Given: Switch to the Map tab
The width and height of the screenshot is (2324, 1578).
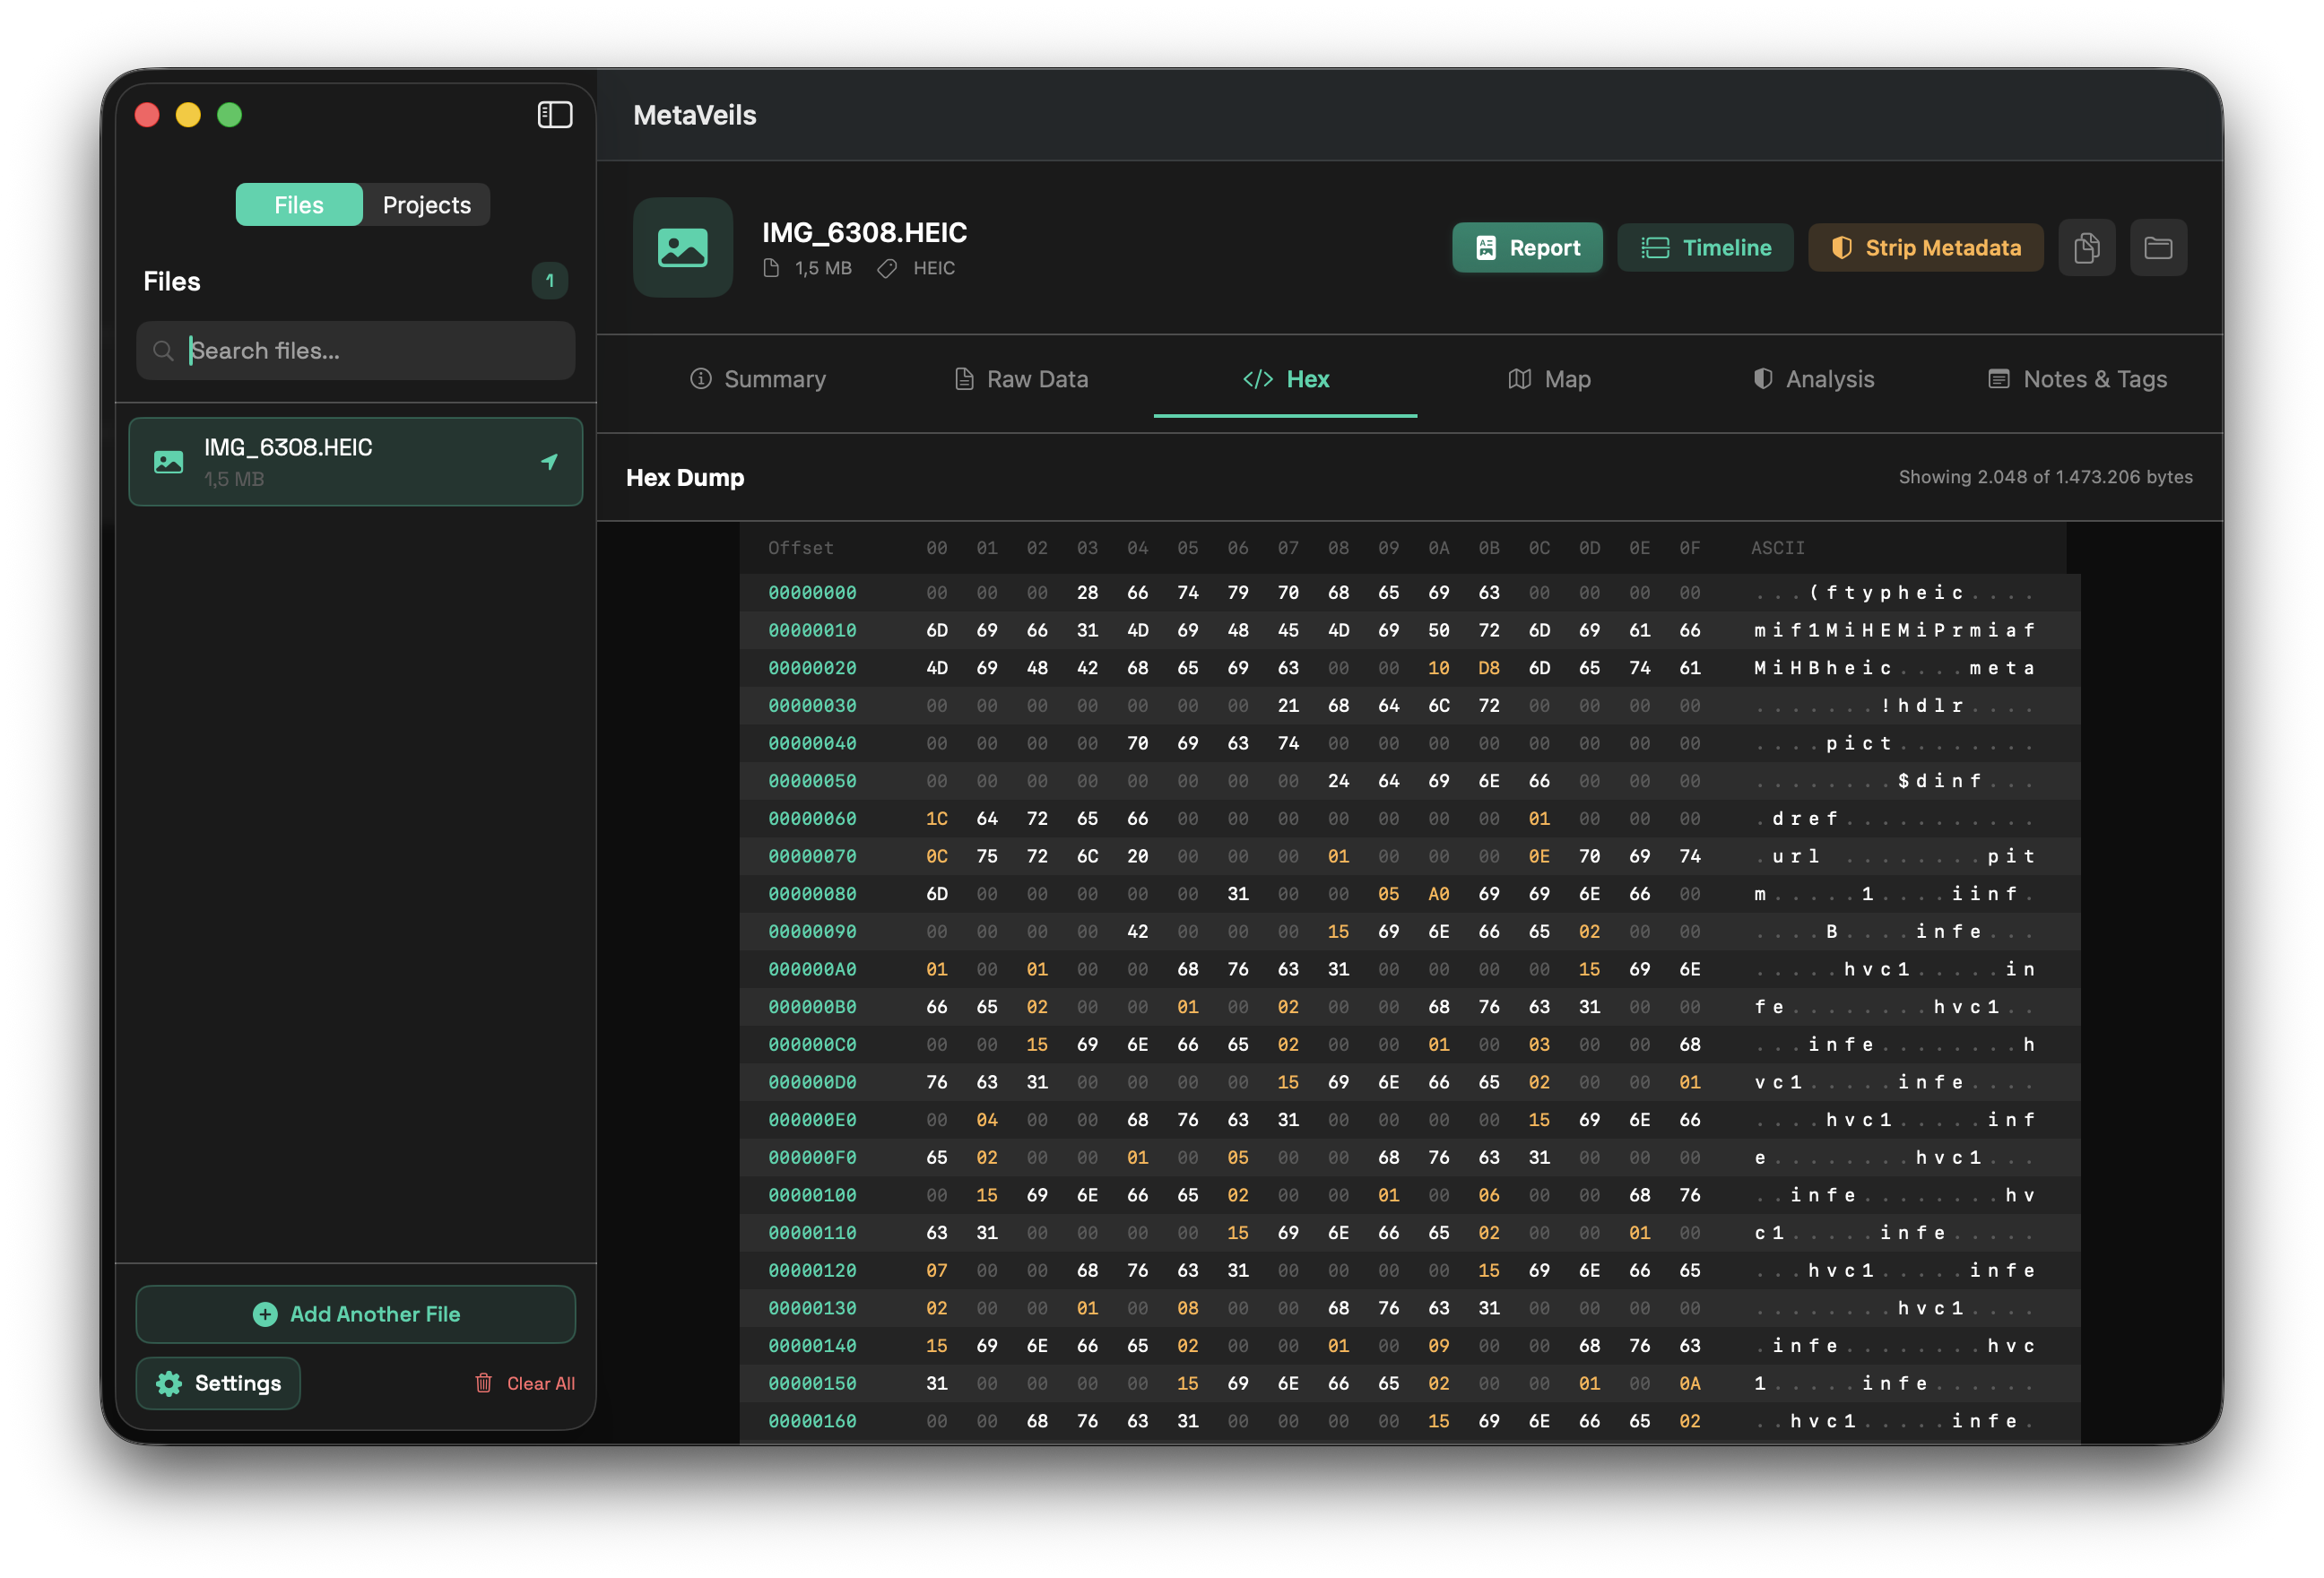Looking at the screenshot, I should pos(1549,379).
